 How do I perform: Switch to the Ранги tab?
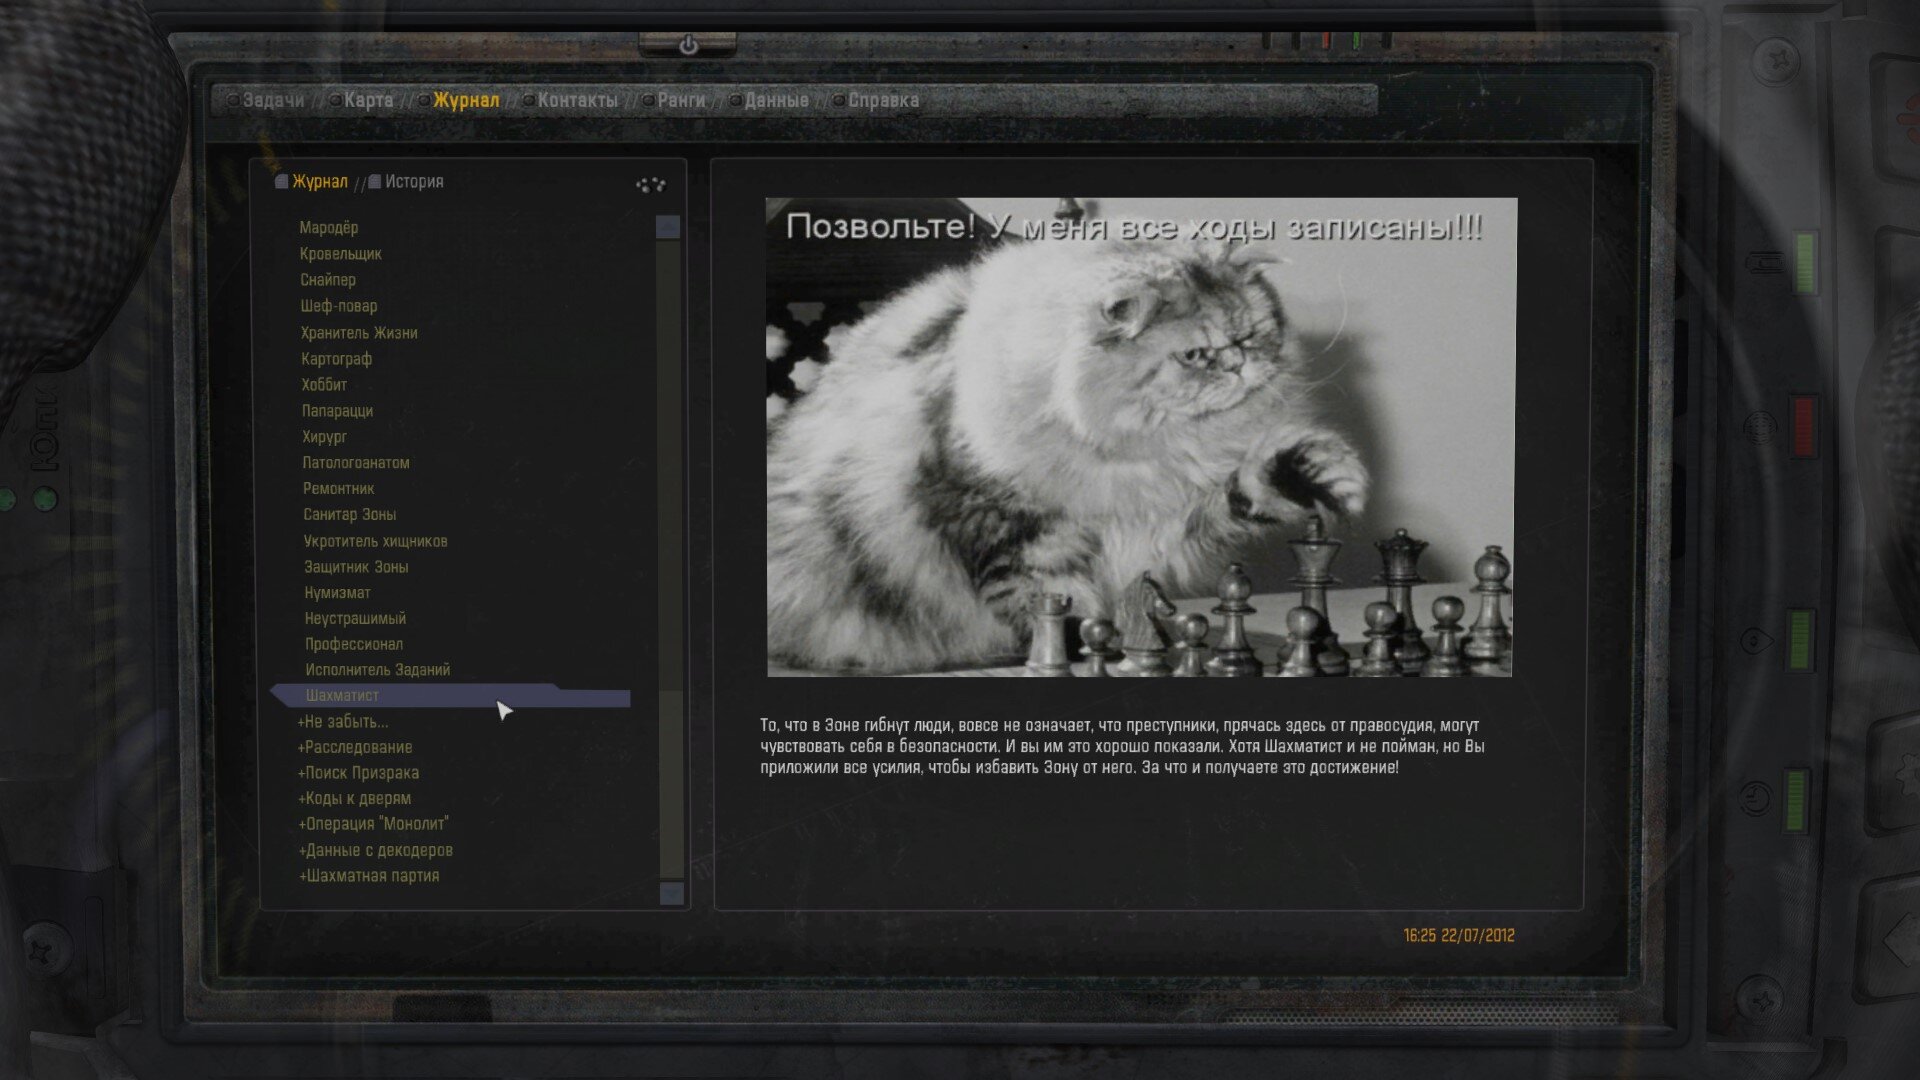(680, 100)
